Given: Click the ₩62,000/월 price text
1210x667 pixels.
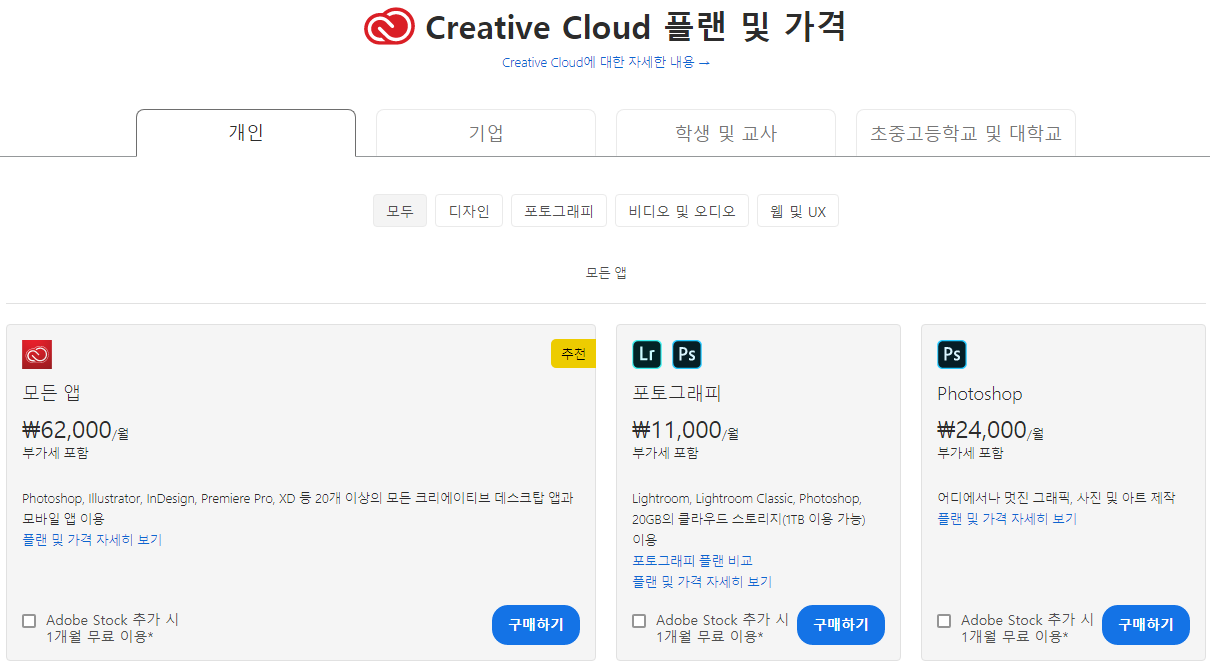Looking at the screenshot, I should click(x=75, y=431).
